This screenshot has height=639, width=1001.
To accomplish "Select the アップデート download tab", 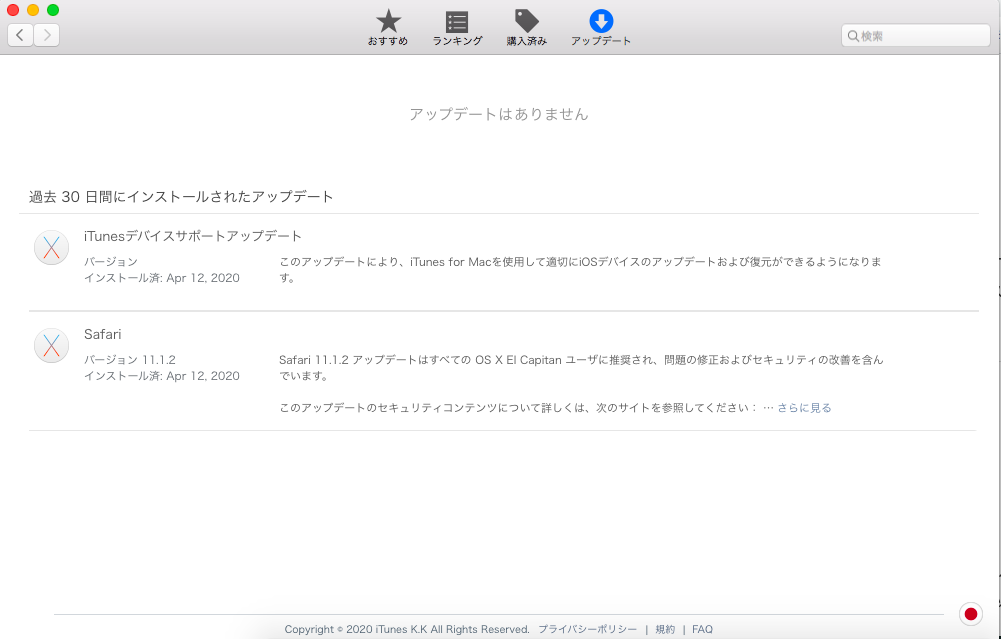I will pyautogui.click(x=601, y=28).
